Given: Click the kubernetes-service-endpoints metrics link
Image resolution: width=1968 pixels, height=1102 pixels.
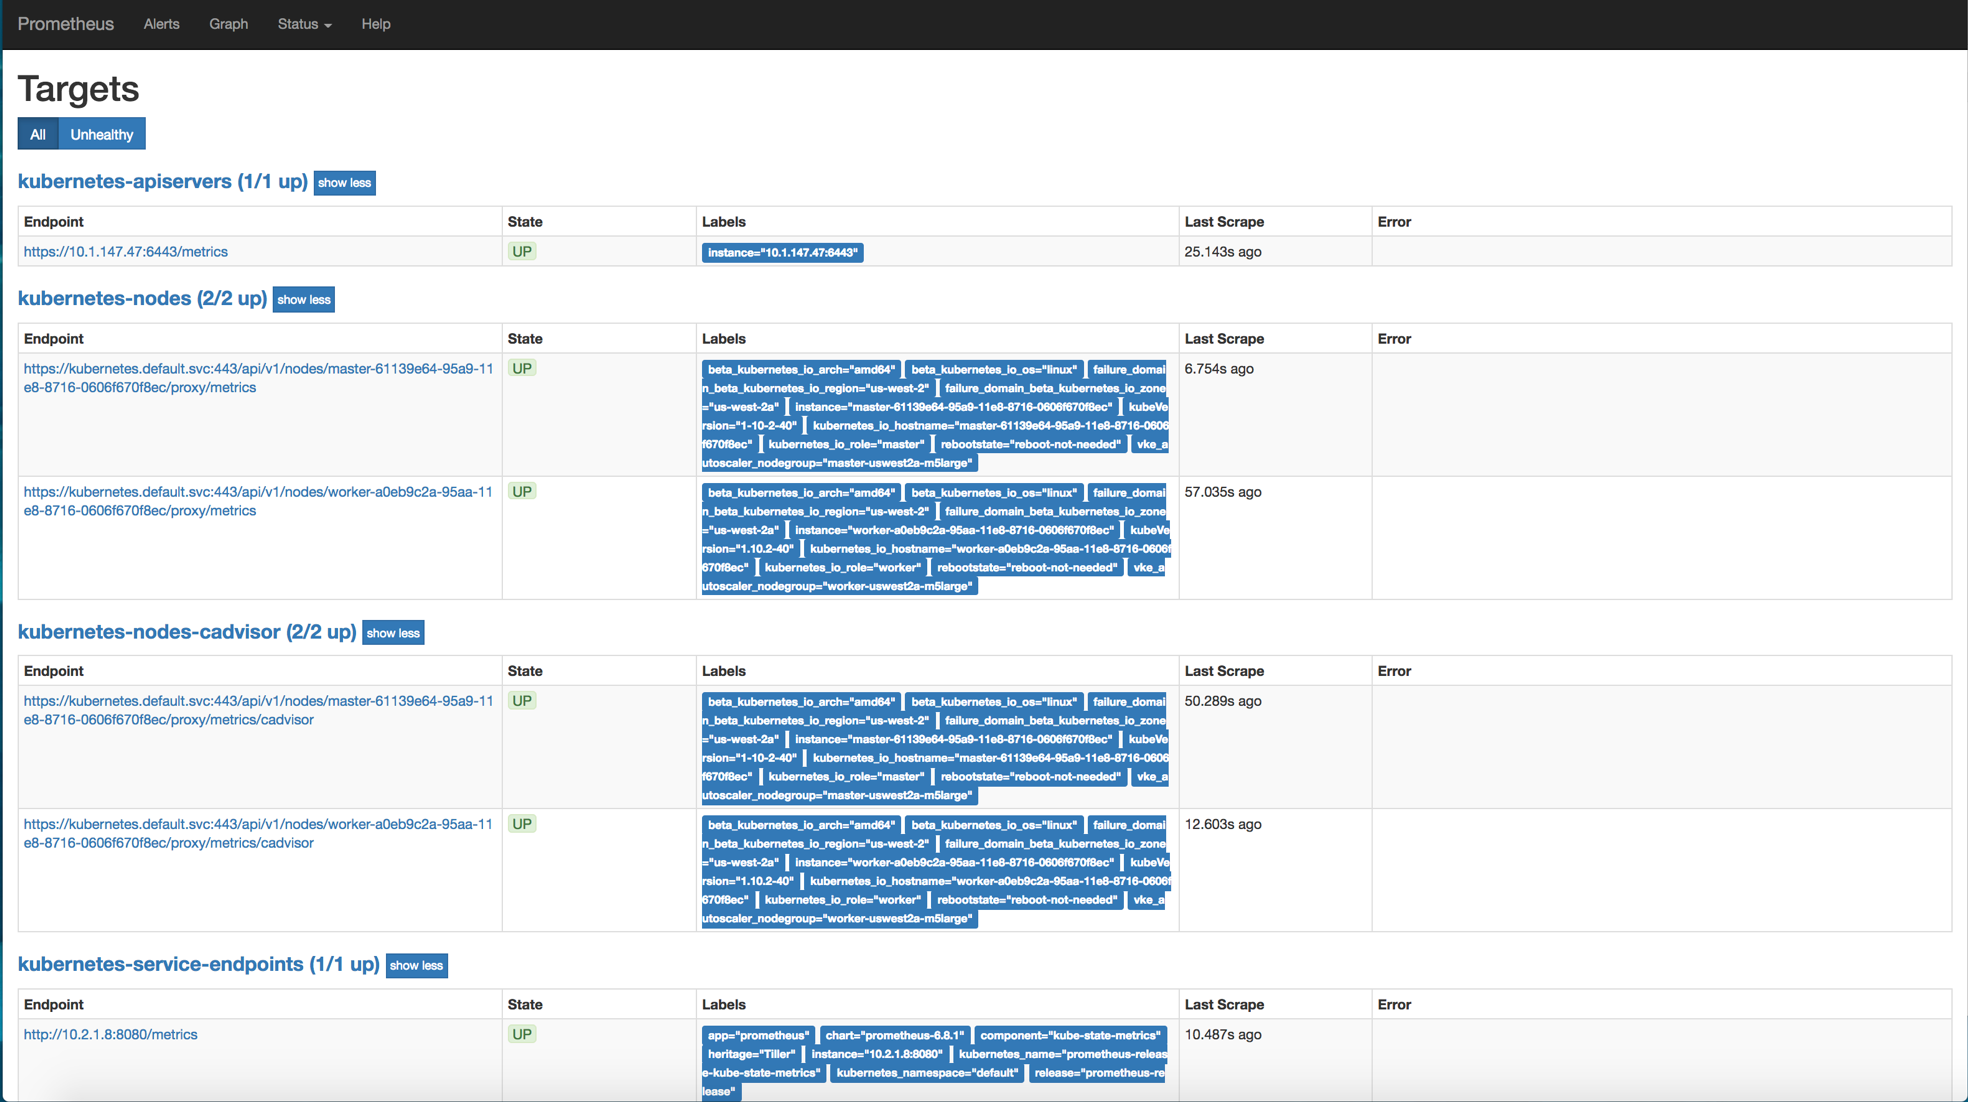Looking at the screenshot, I should (111, 1033).
